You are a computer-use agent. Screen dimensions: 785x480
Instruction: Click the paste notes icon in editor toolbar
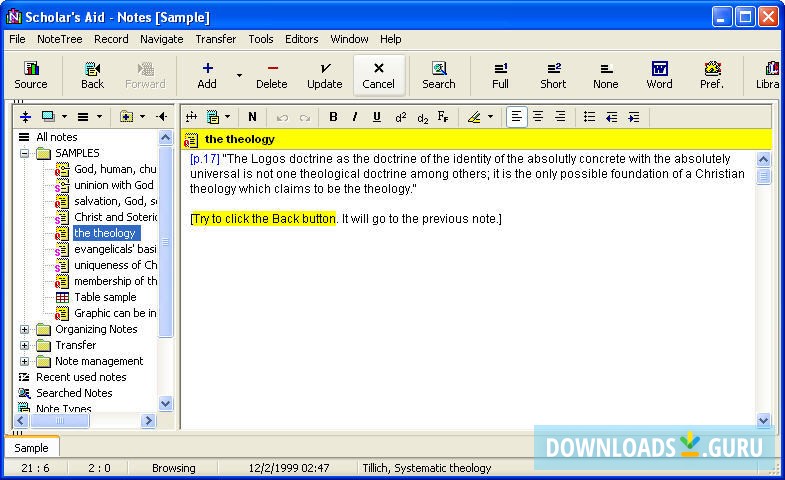point(213,117)
